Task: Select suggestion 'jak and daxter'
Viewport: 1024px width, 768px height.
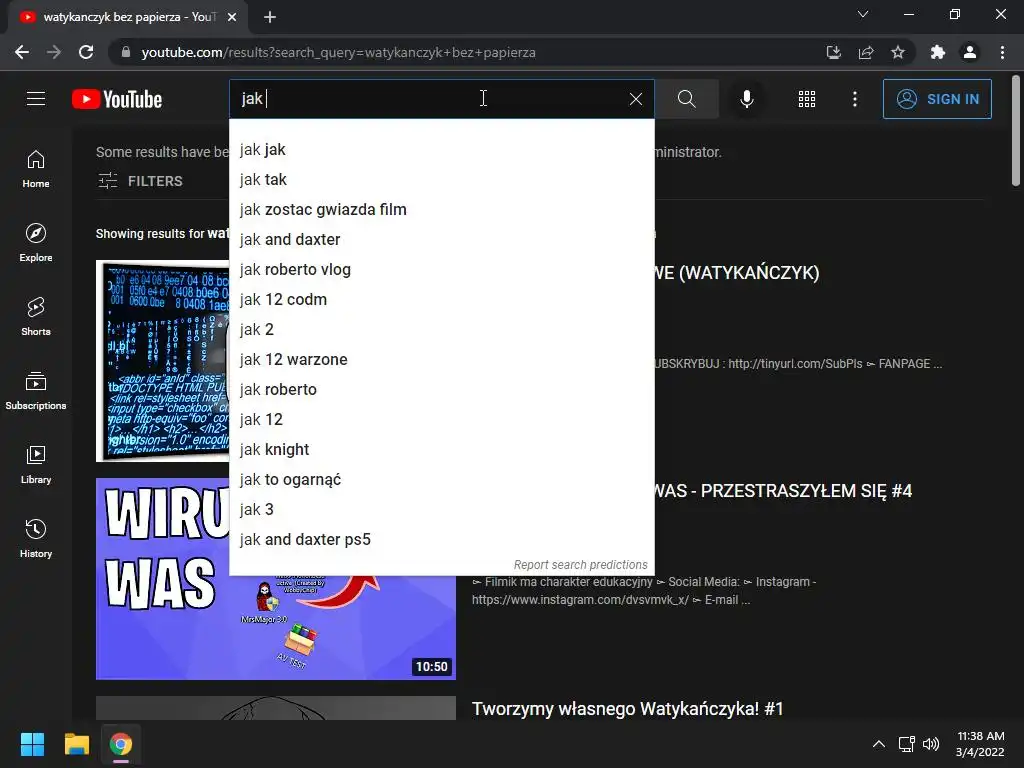Action: 442,240
